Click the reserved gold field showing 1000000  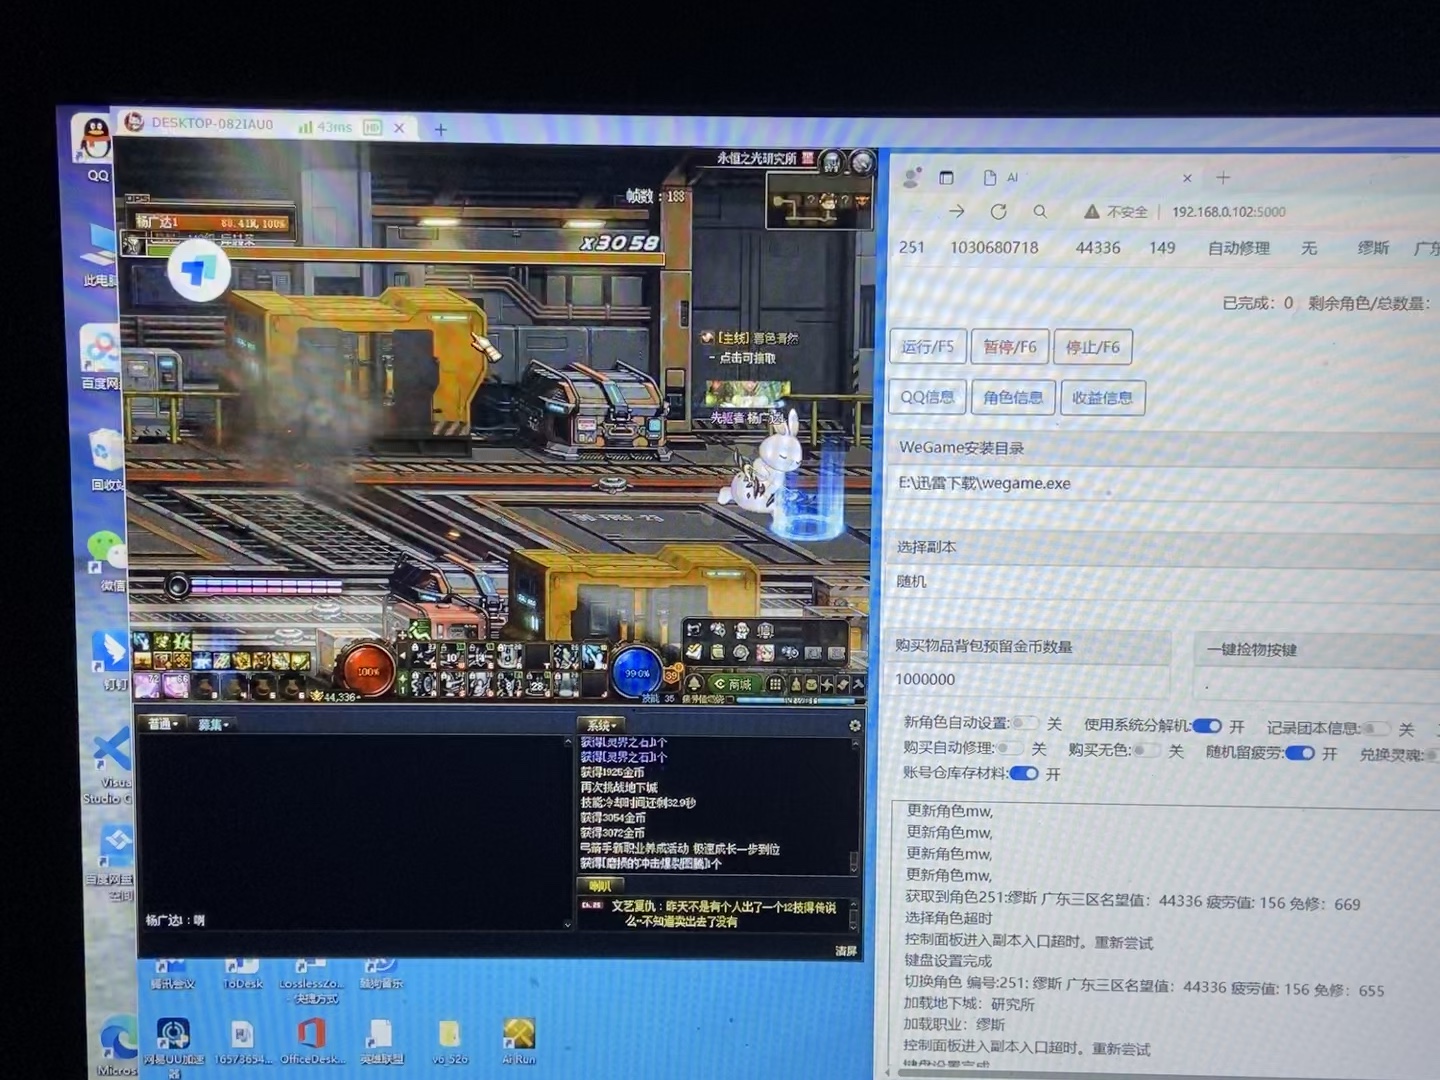coord(1030,680)
